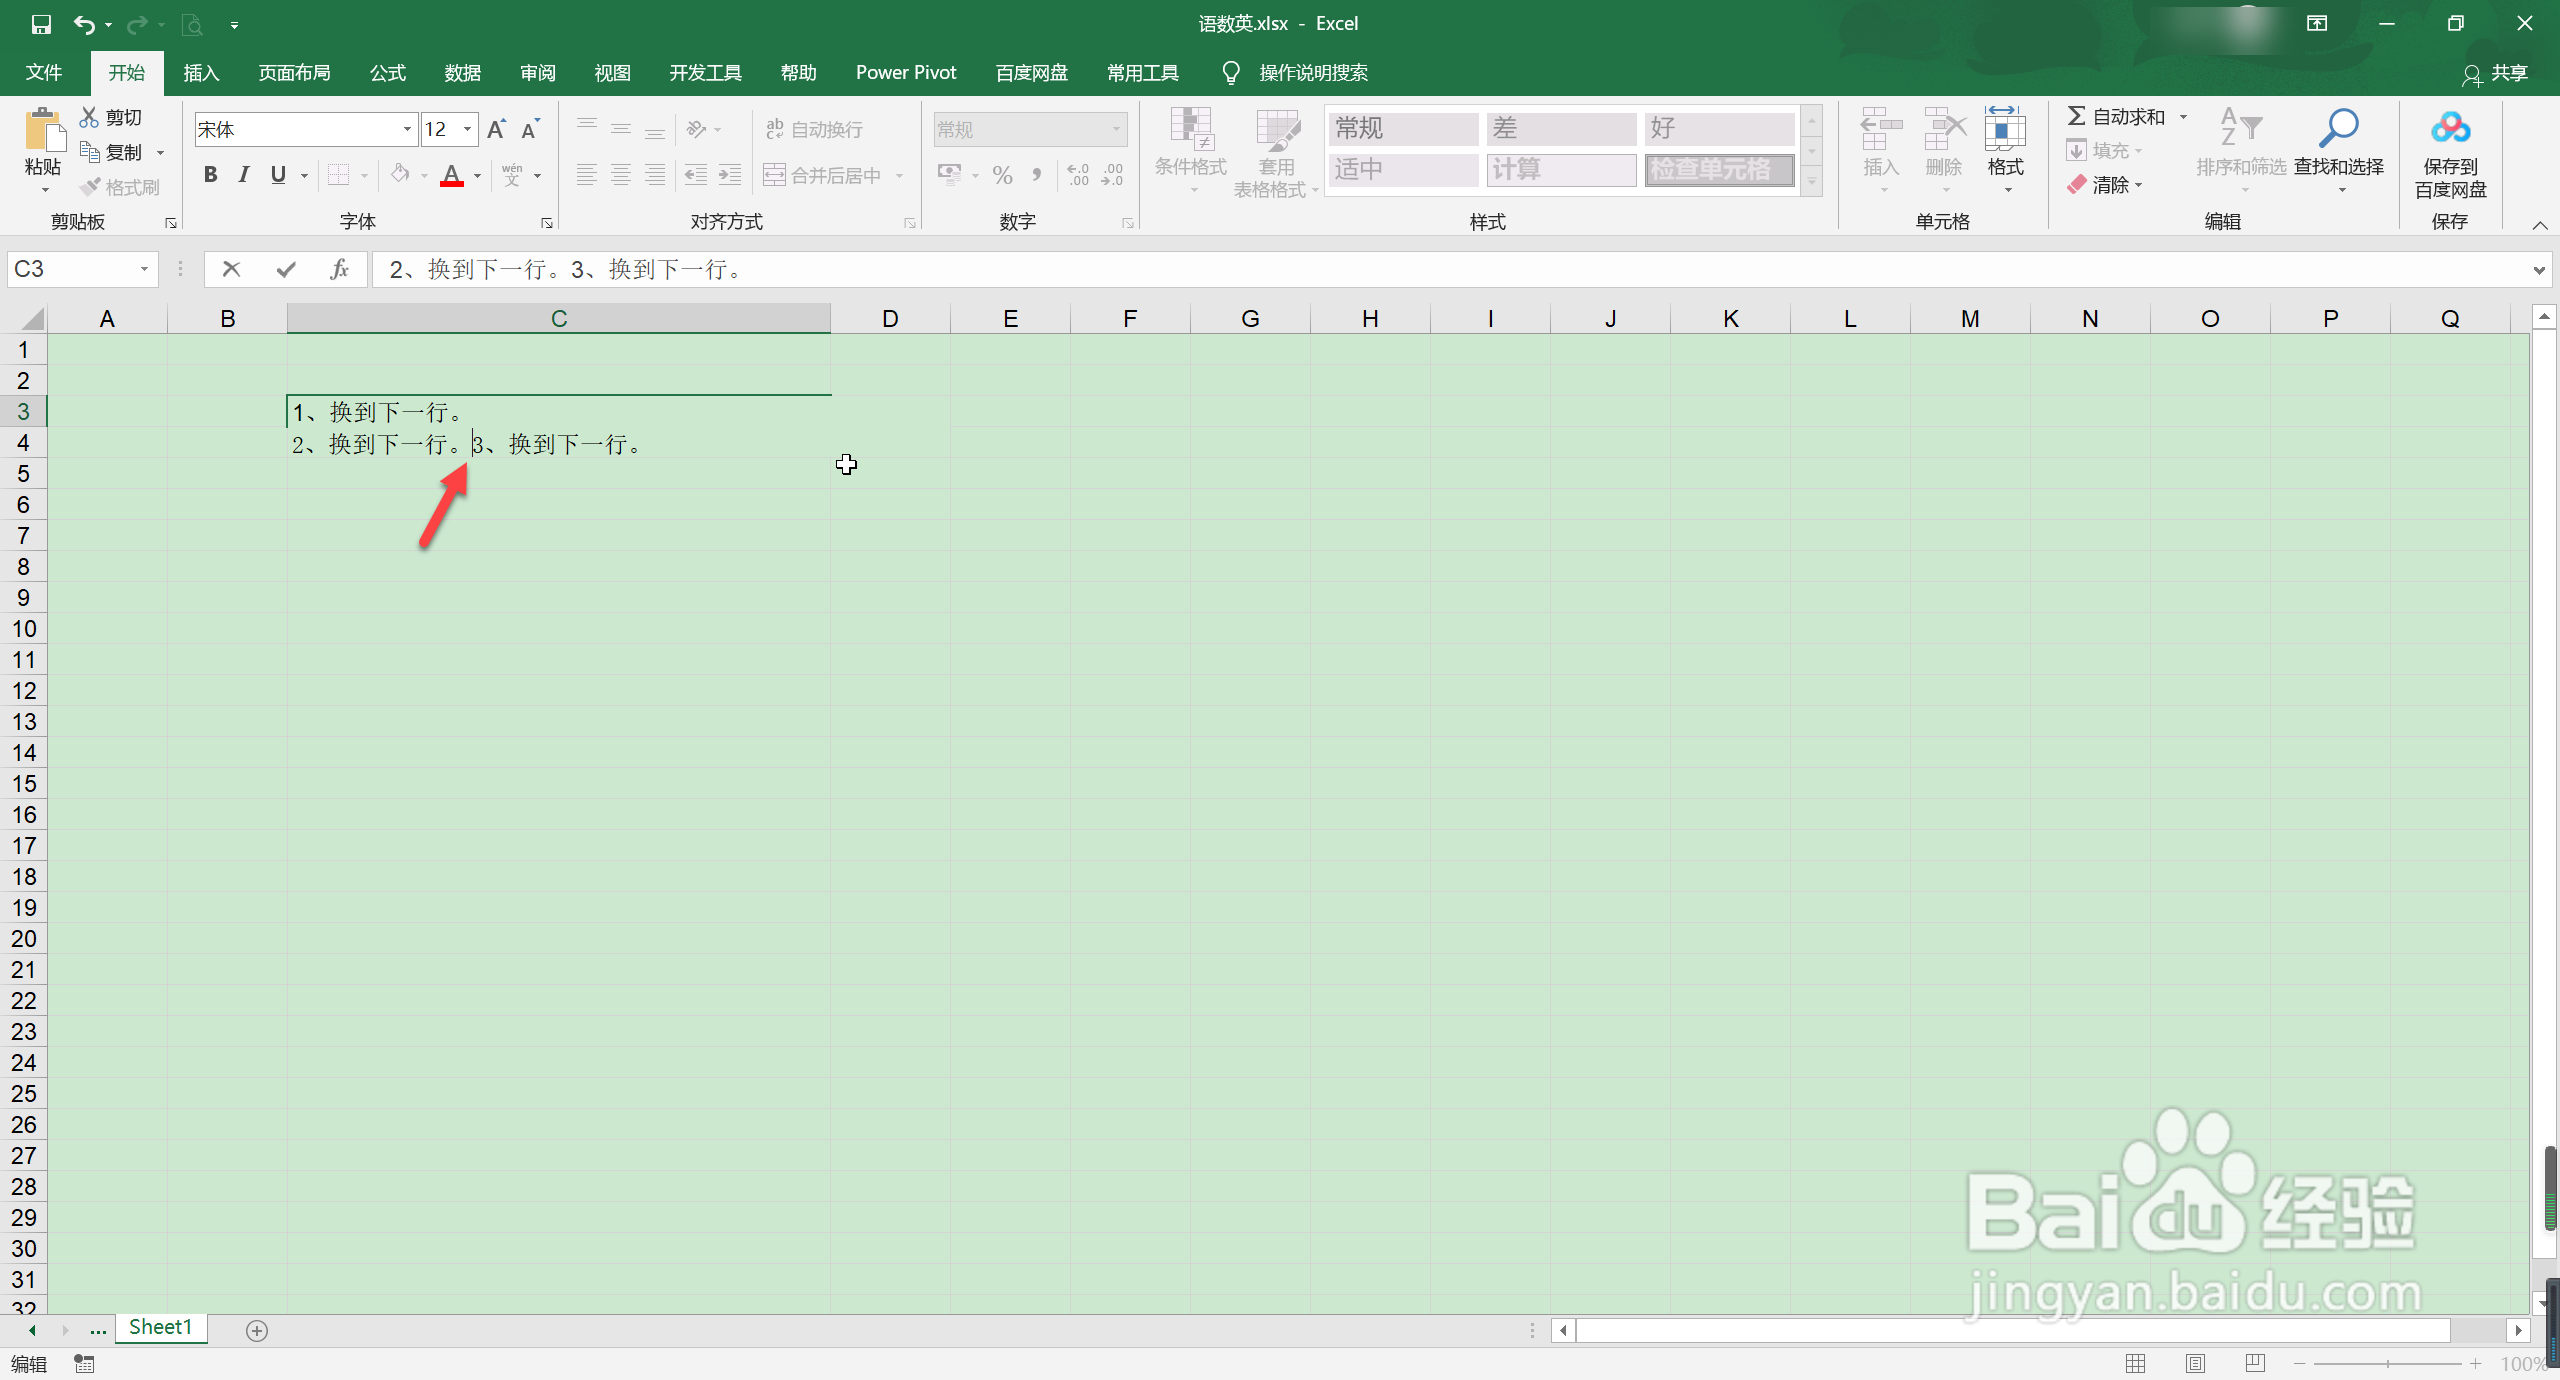Click the red font color swatch button
Viewport: 2560px width, 1380px height.
click(x=452, y=175)
